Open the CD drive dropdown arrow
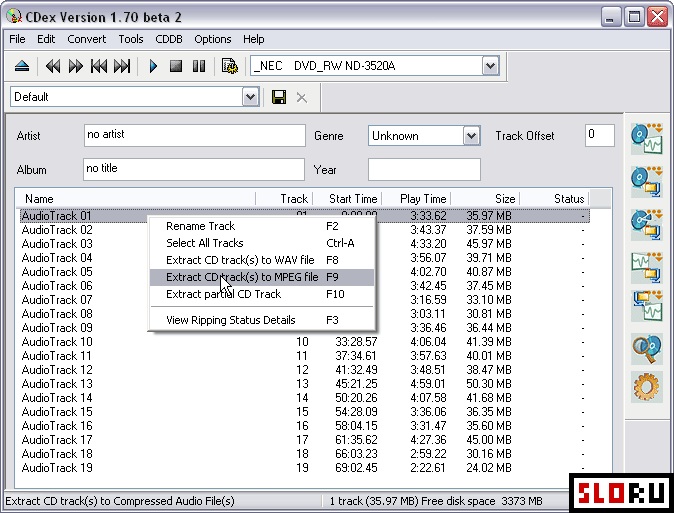This screenshot has width=674, height=513. click(x=490, y=66)
